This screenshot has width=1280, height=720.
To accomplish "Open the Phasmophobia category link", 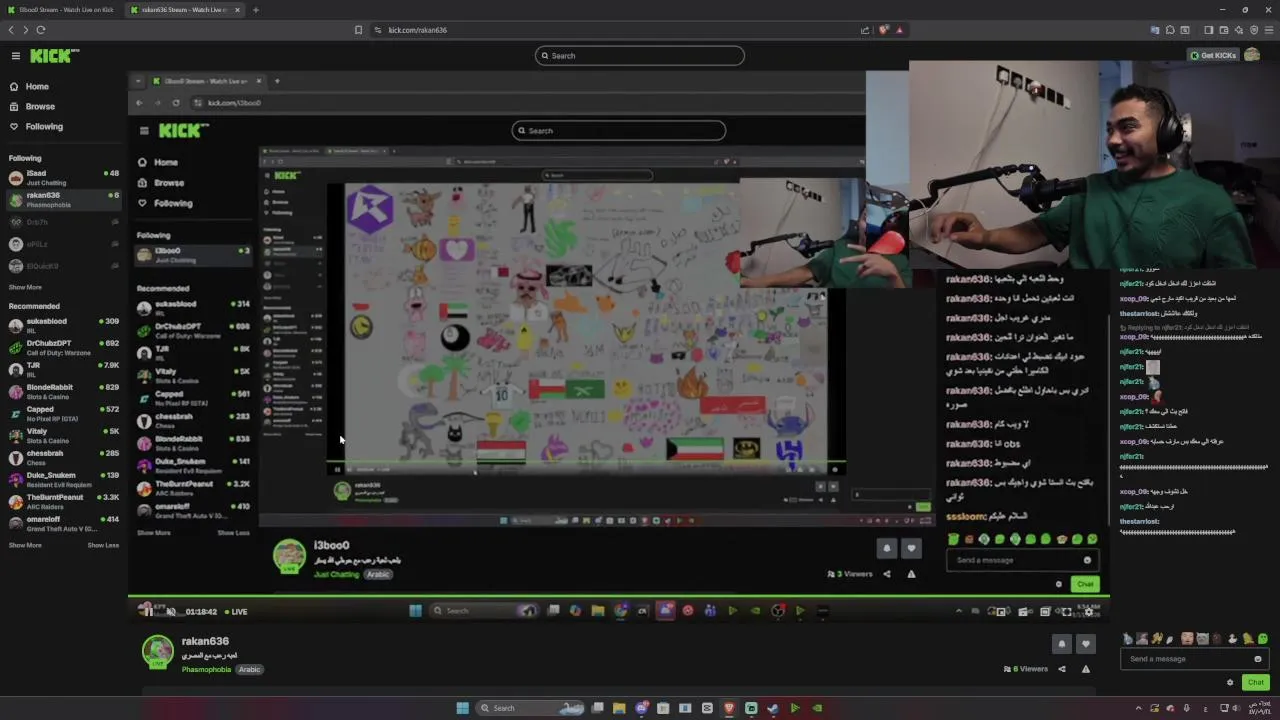I will pos(206,669).
